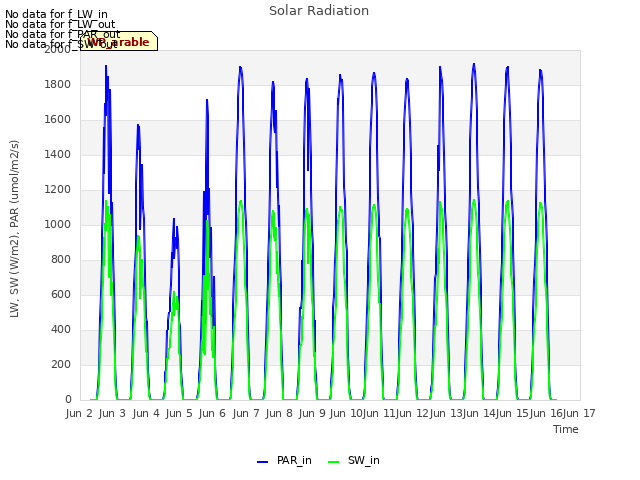Click the 400 y-axis tick label
This screenshot has height=480, width=640.
(x=61, y=329)
